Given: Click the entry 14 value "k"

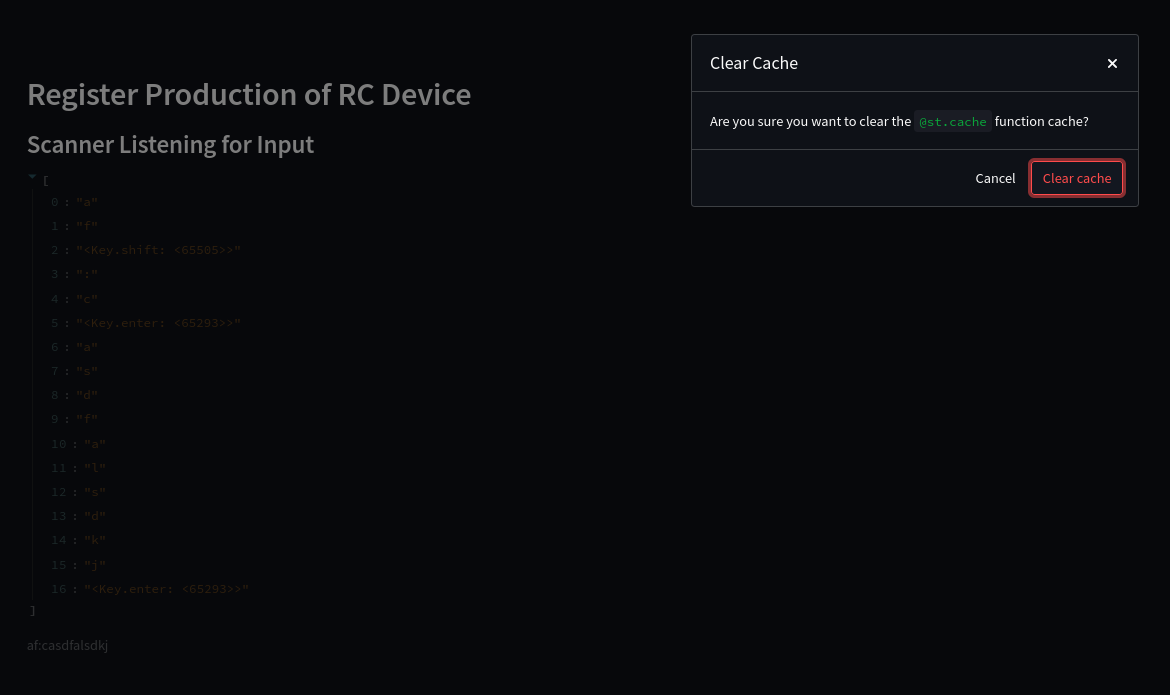Looking at the screenshot, I should 95,540.
